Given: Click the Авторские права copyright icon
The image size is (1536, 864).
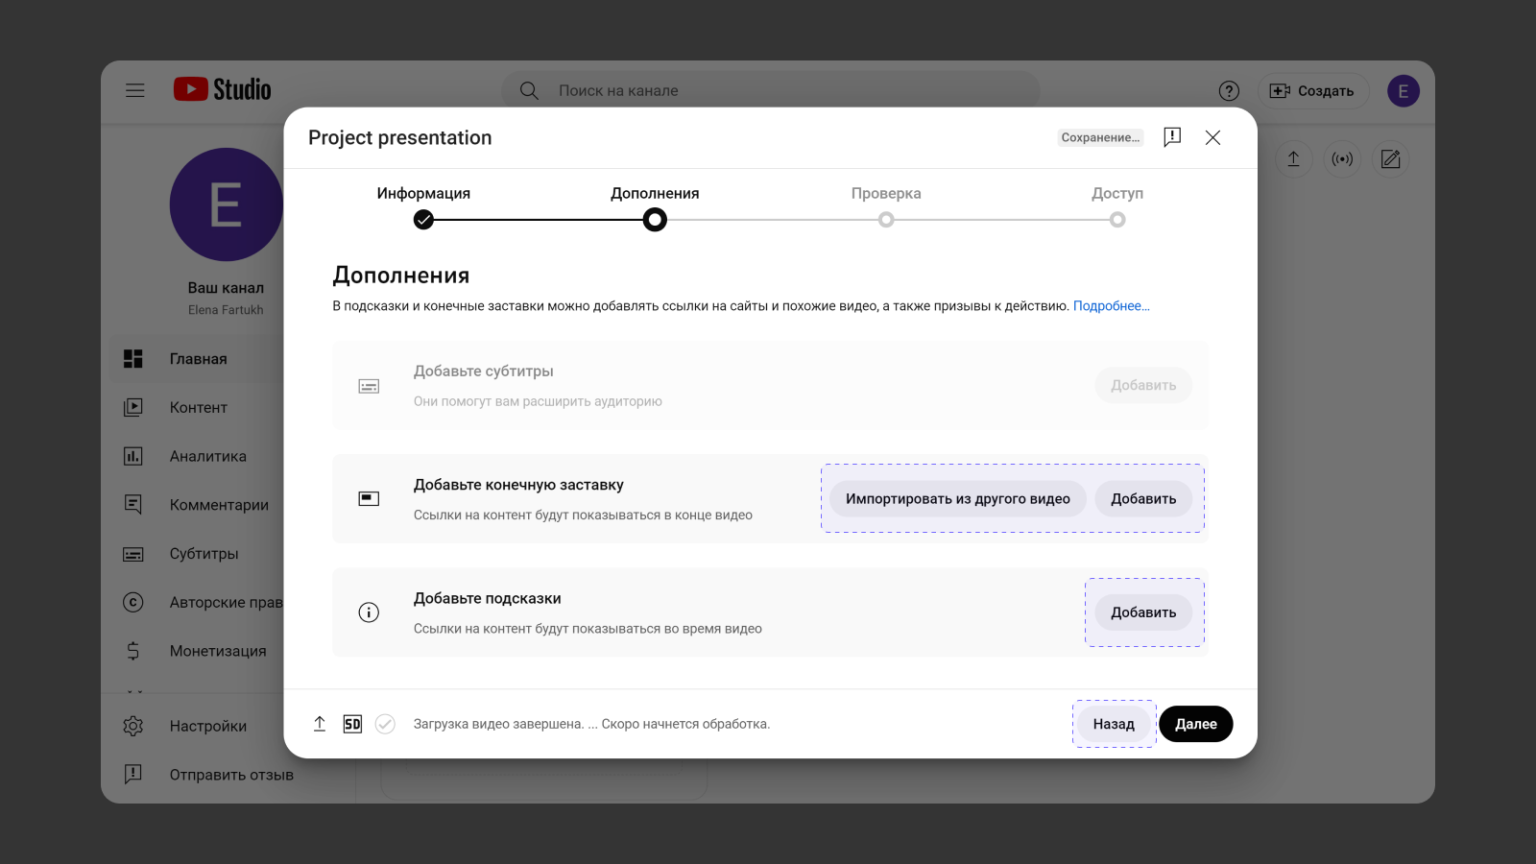Looking at the screenshot, I should point(133,602).
